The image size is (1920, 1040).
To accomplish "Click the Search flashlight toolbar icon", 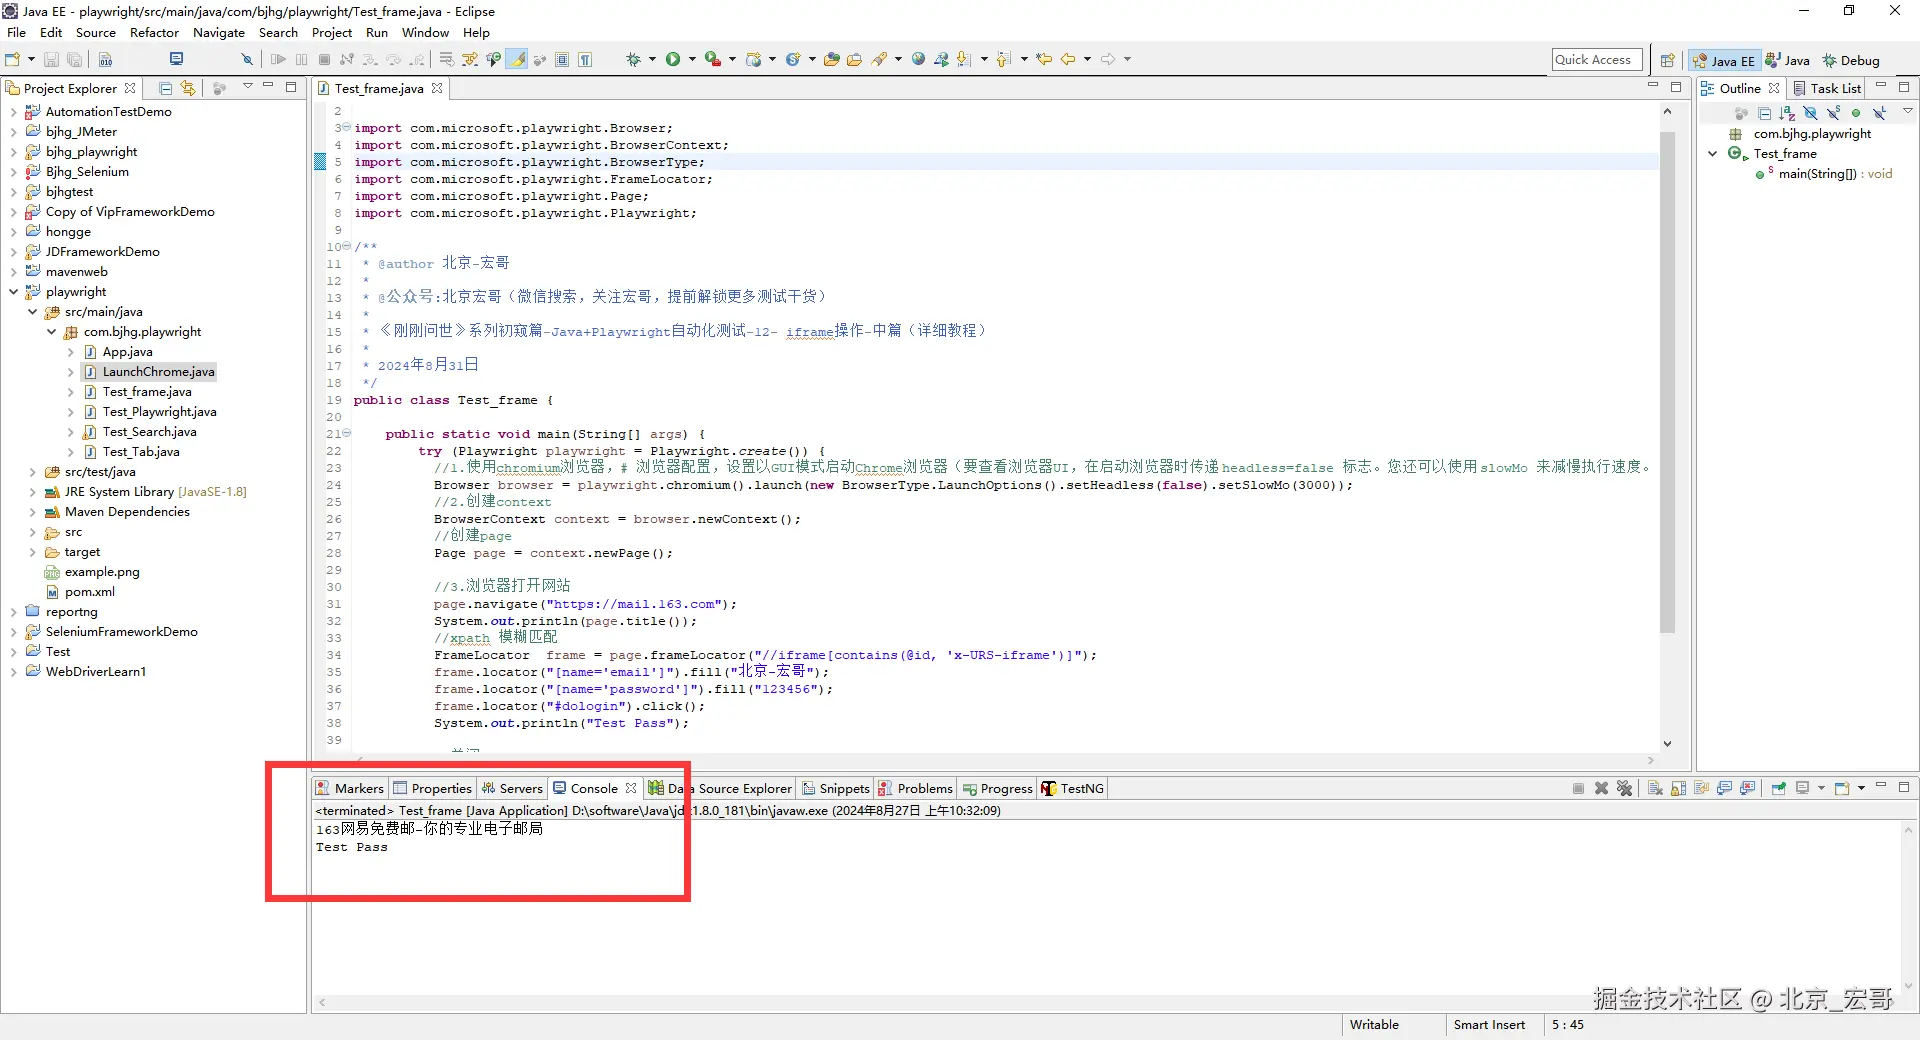I will [879, 59].
